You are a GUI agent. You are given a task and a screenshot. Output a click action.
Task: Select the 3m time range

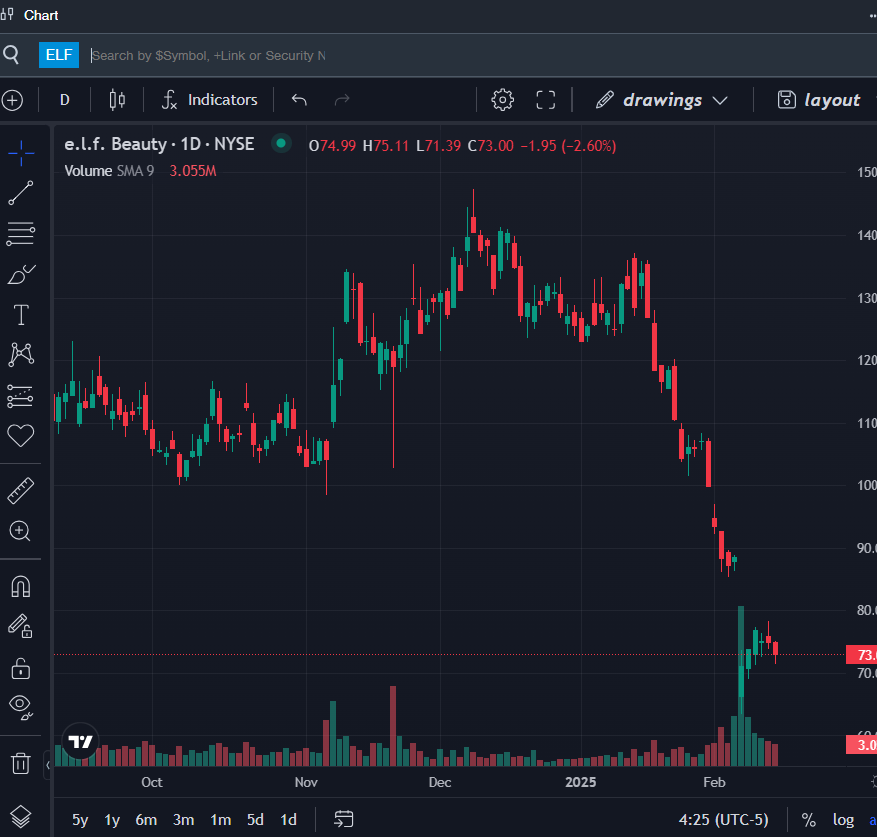pos(183,820)
